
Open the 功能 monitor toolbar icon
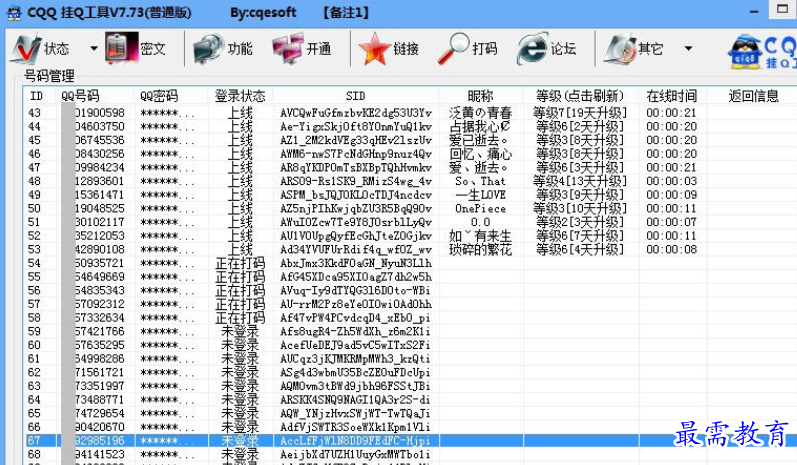tap(209, 49)
